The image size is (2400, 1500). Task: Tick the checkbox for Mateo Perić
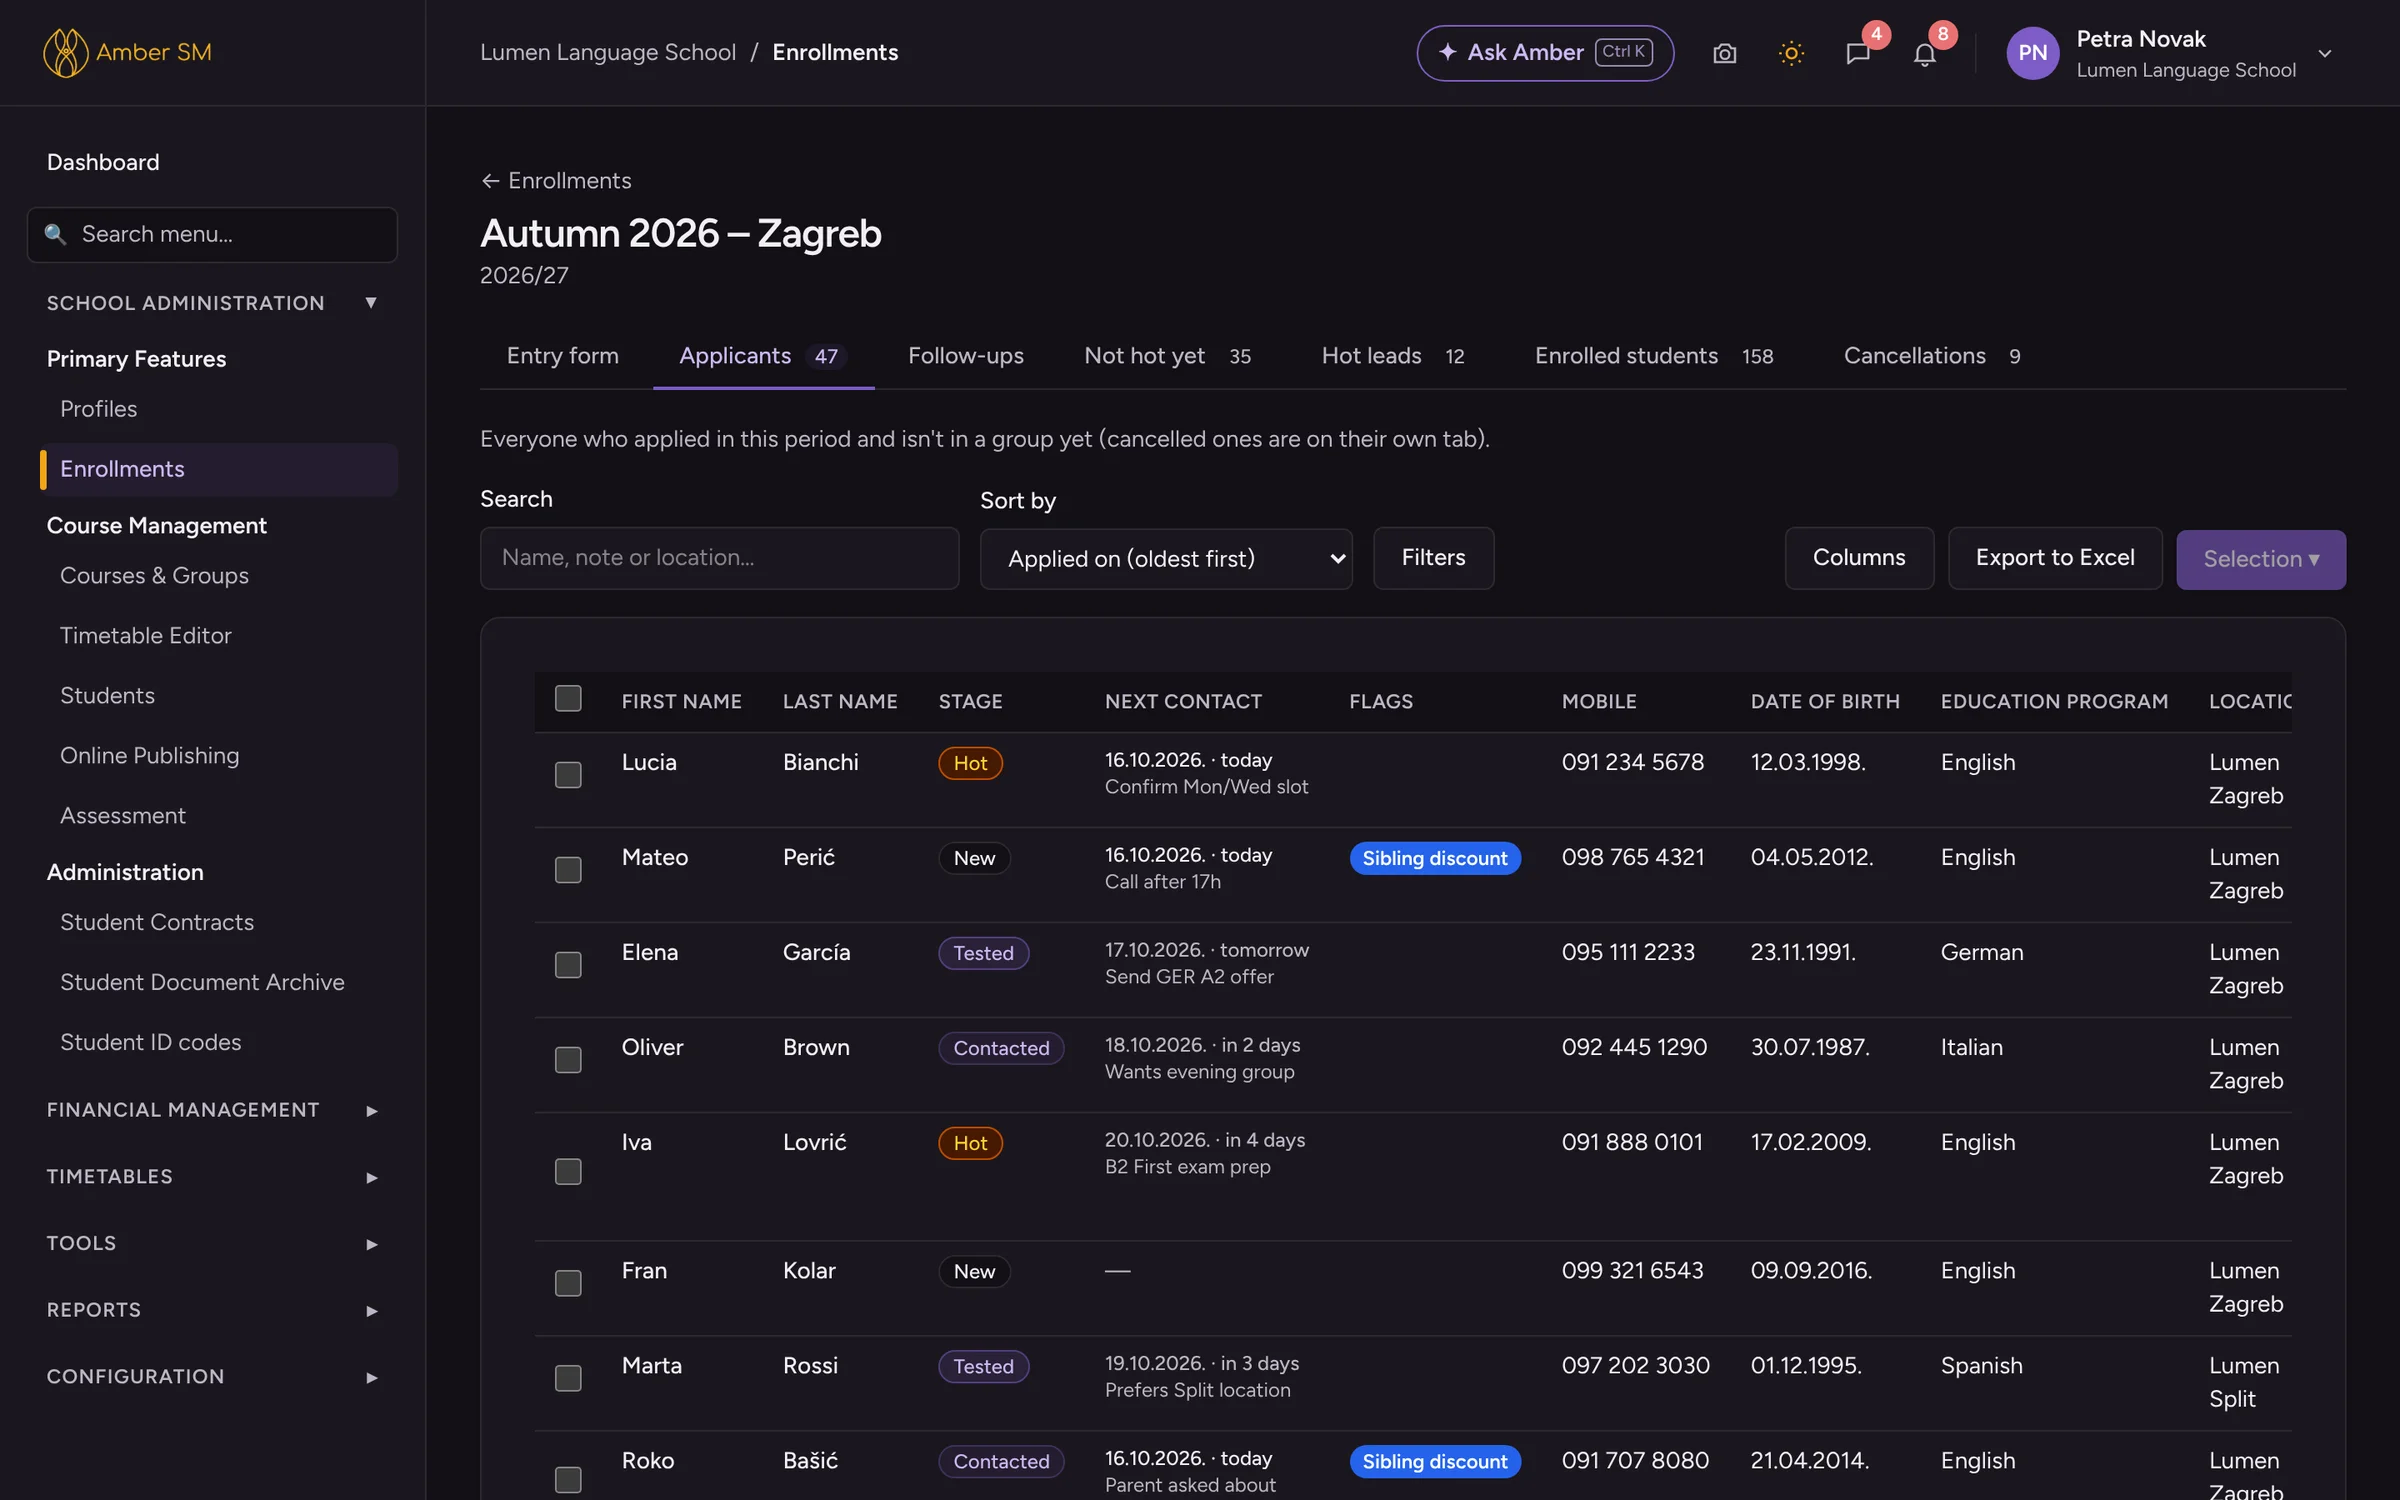click(568, 870)
